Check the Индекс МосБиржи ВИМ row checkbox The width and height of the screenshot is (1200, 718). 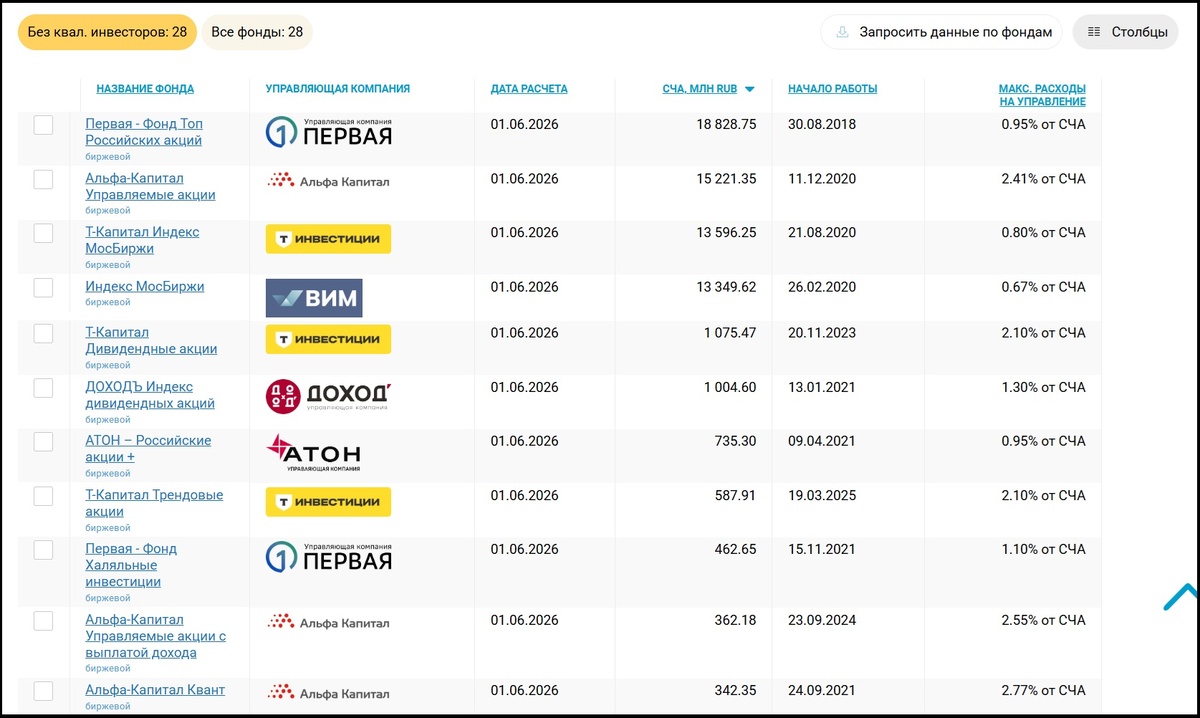[43, 287]
